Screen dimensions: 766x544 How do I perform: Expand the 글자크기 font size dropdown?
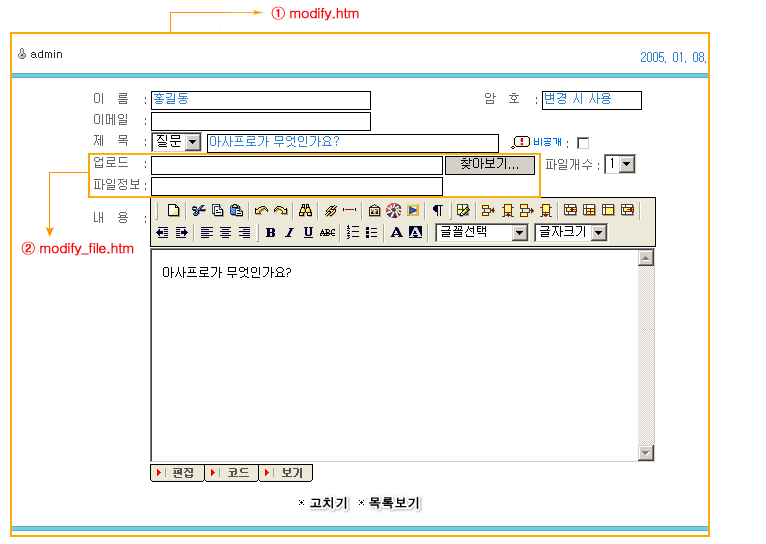[x=598, y=233]
